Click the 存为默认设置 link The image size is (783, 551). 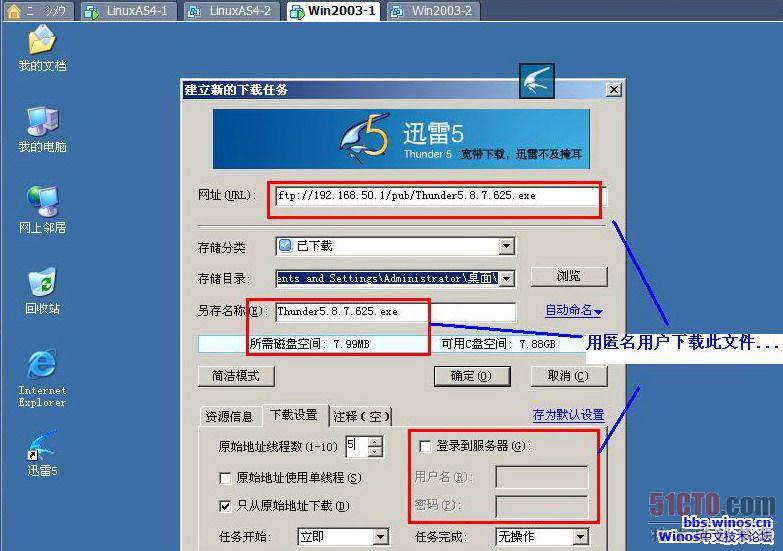(x=568, y=415)
